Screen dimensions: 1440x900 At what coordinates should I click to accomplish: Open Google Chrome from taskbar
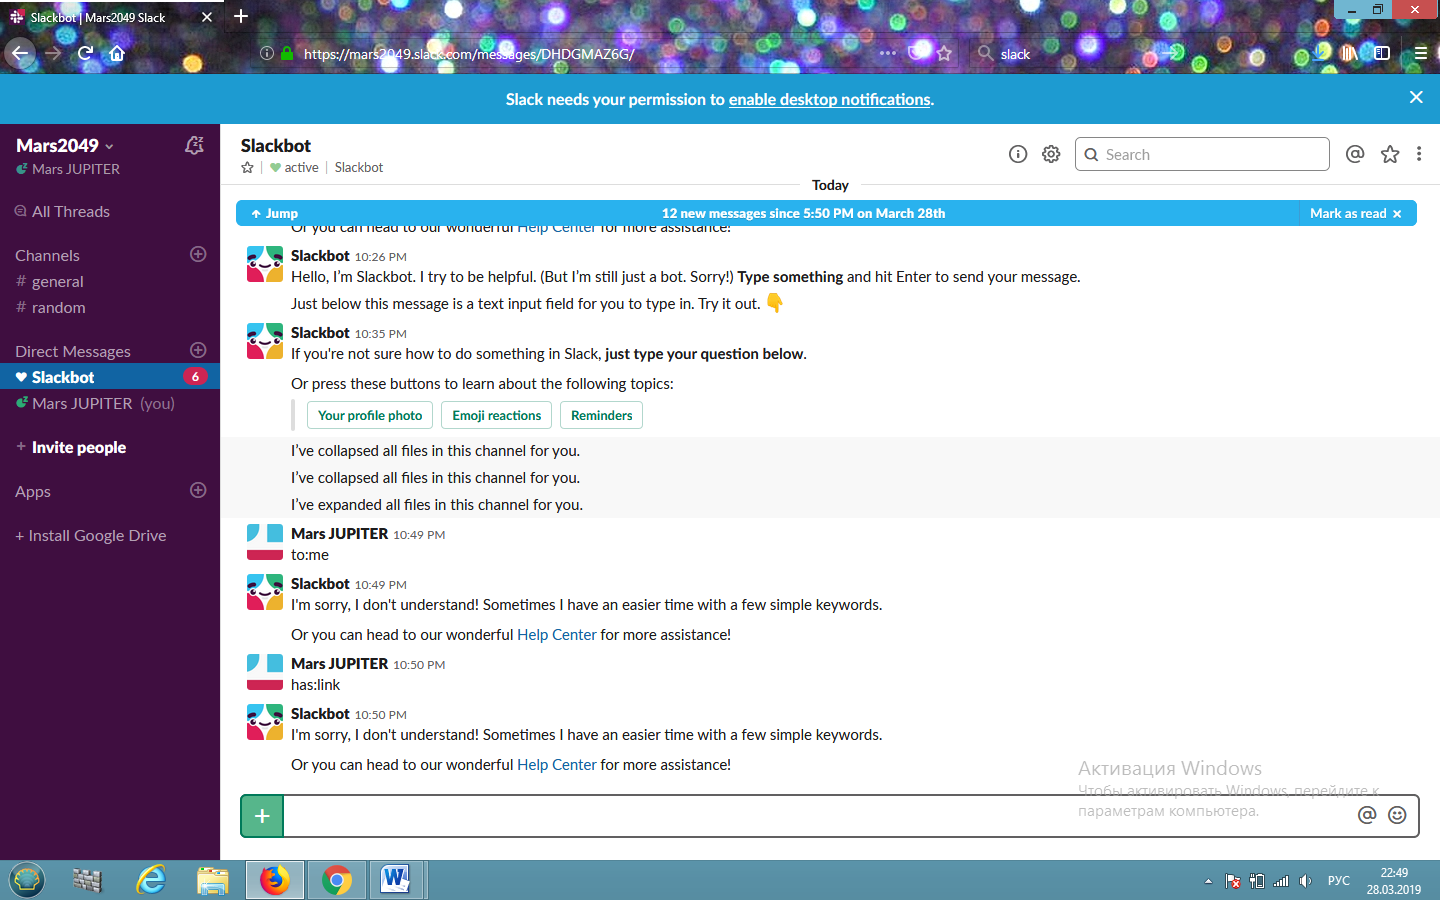tap(337, 880)
